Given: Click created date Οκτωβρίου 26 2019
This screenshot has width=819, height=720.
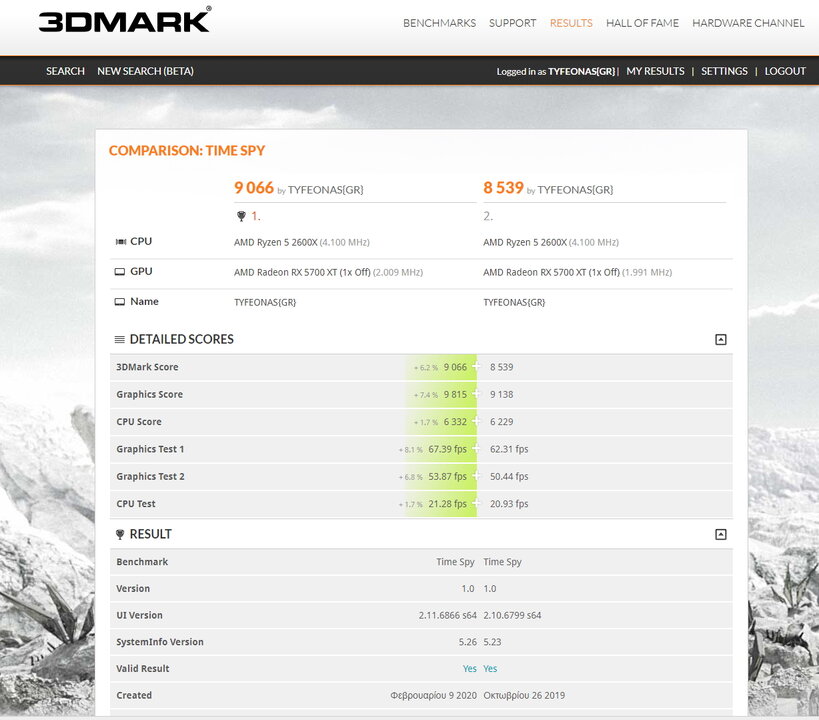Looking at the screenshot, I should pyautogui.click(x=524, y=695).
